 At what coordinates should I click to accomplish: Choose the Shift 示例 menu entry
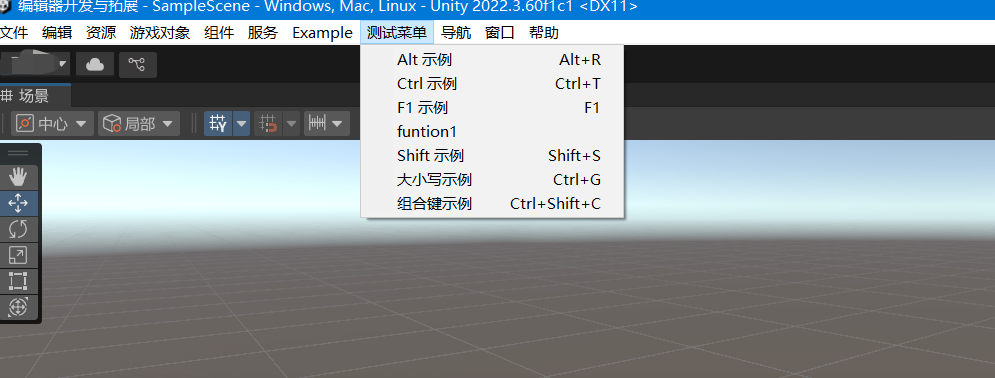pos(492,155)
